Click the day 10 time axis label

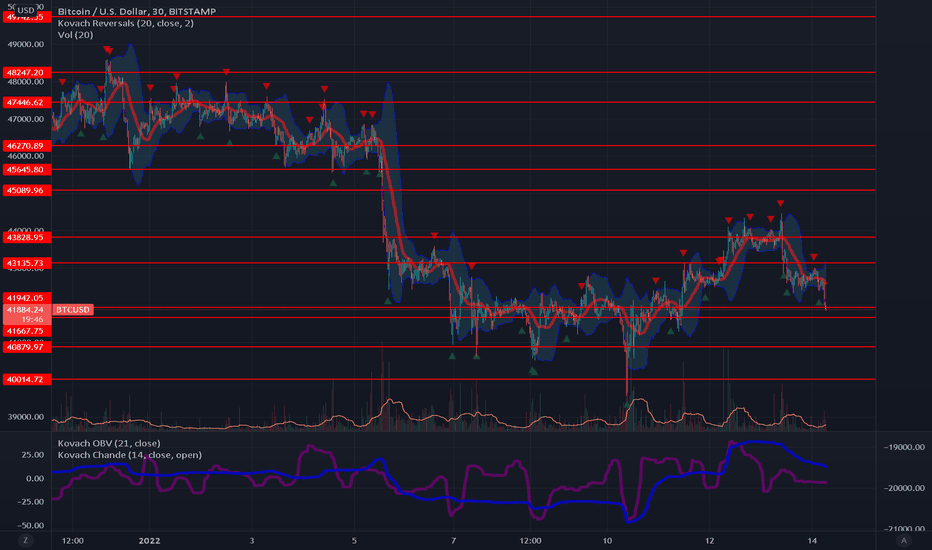pos(607,540)
